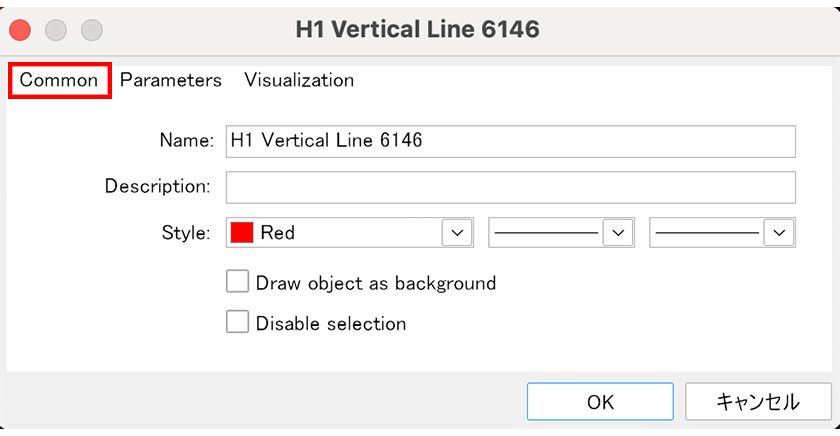Screen dimensions: 840x436
Task: Click into the Name text field
Action: coord(510,141)
